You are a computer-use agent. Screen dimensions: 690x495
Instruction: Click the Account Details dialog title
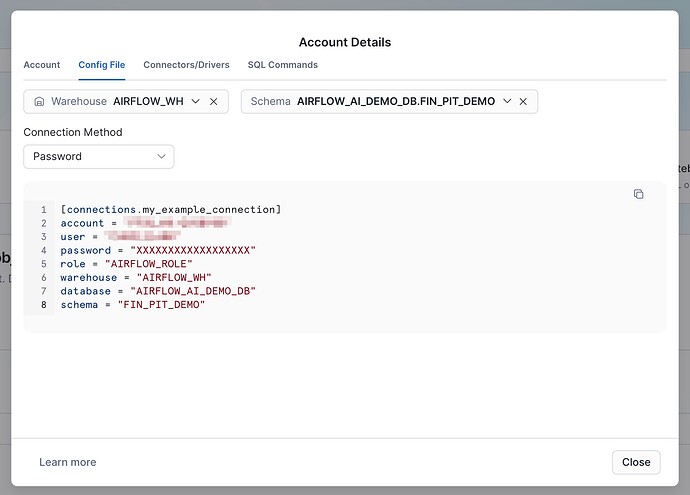point(345,42)
